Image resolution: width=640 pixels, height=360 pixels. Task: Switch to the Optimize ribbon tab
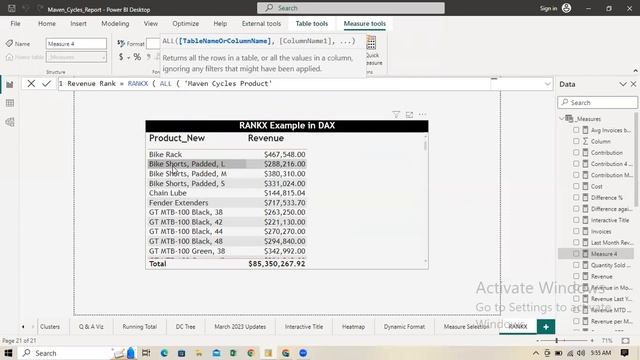[x=186, y=24]
